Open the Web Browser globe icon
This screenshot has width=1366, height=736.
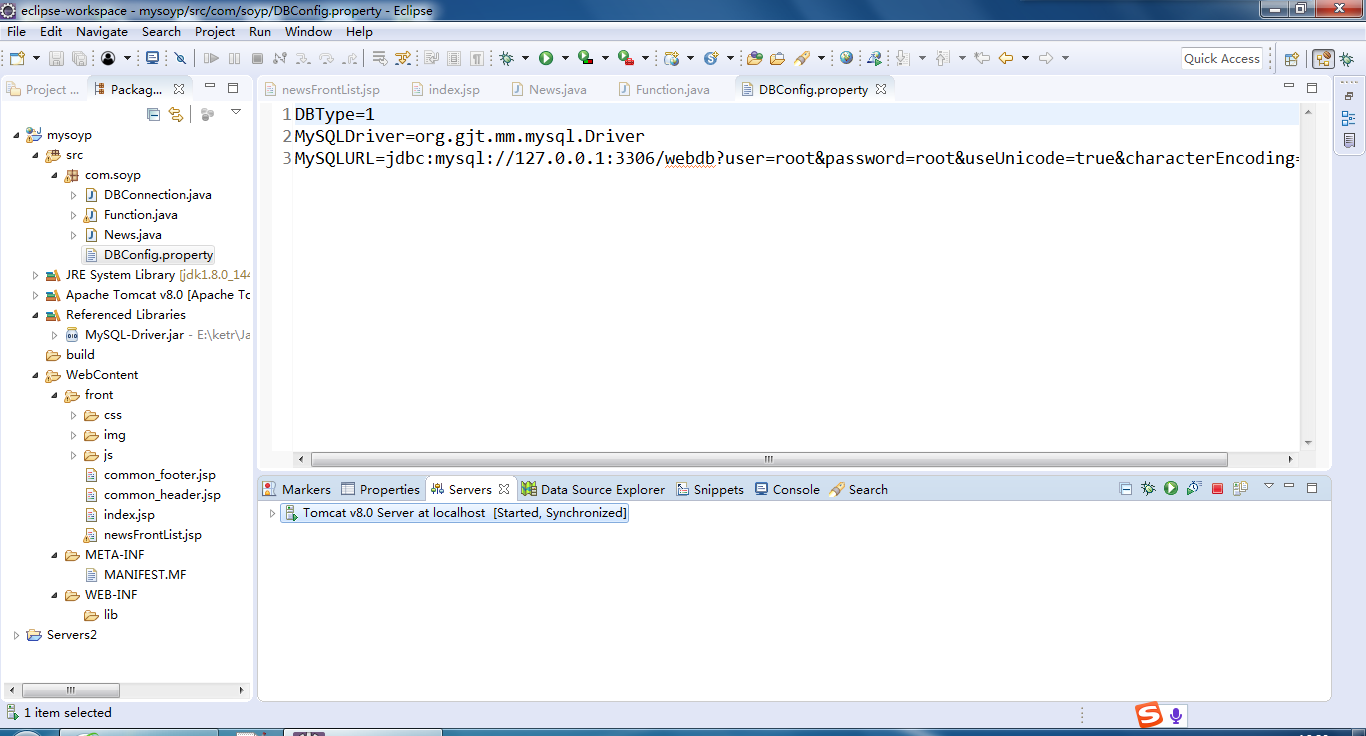coord(846,58)
